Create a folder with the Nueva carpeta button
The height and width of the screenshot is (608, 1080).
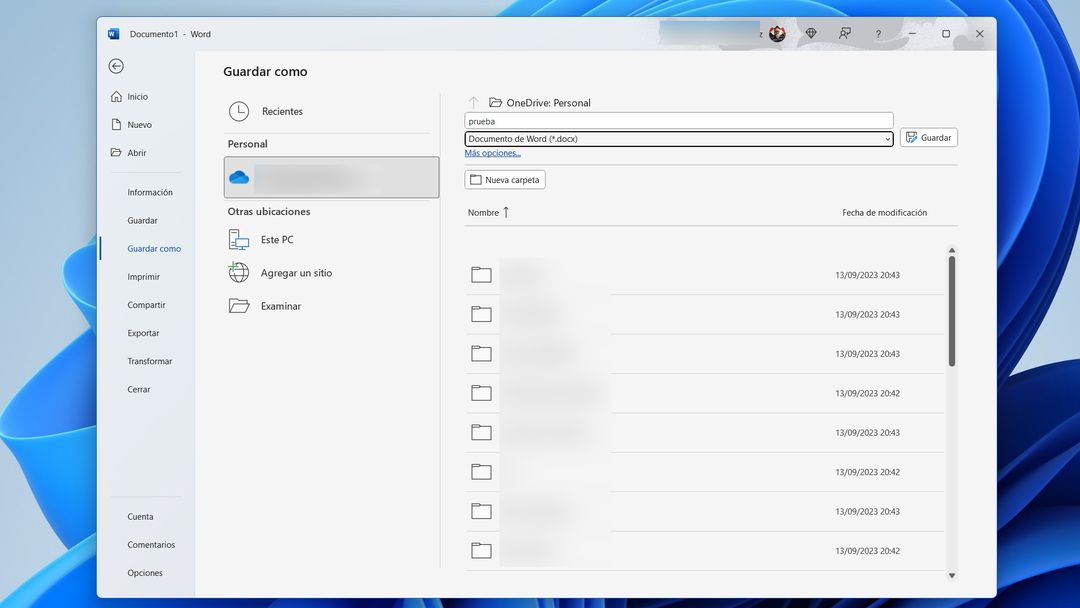tap(505, 179)
